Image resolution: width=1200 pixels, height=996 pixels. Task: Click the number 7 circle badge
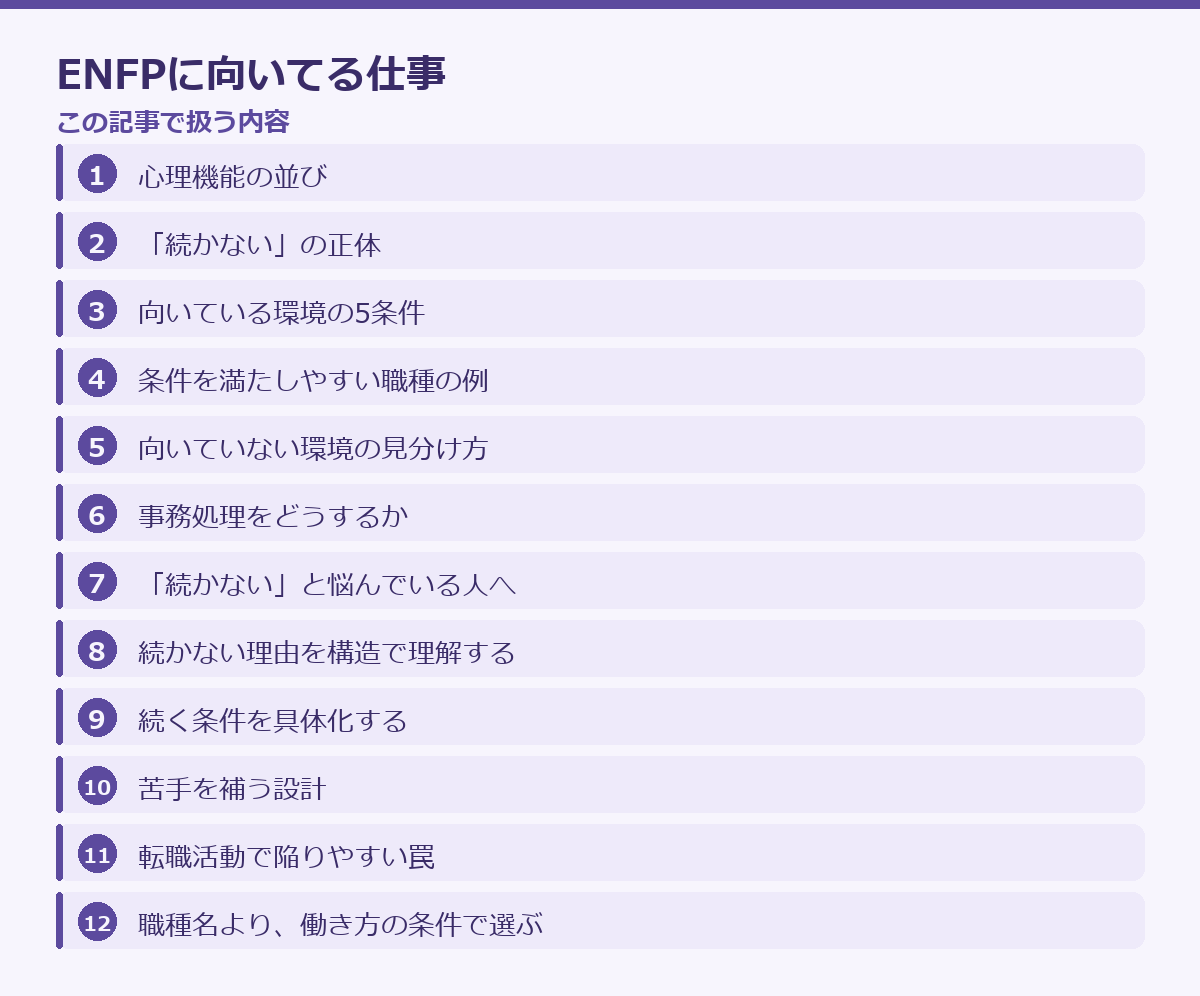(97, 584)
